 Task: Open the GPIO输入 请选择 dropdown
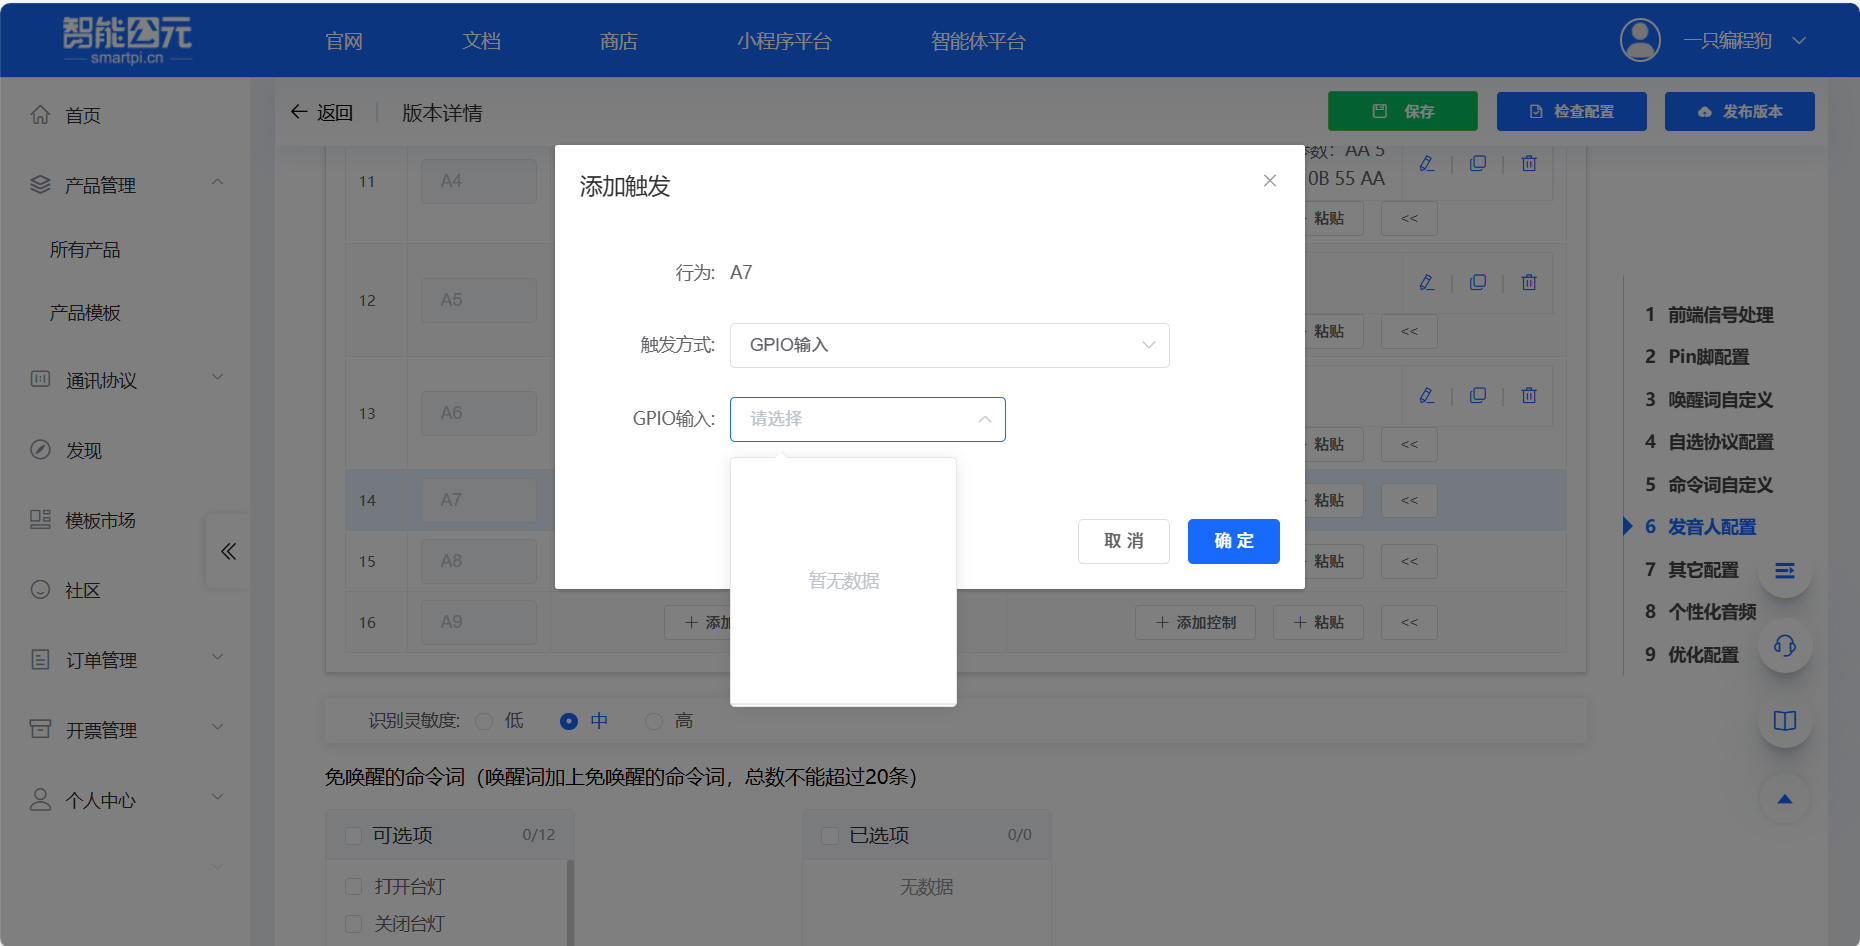click(867, 419)
